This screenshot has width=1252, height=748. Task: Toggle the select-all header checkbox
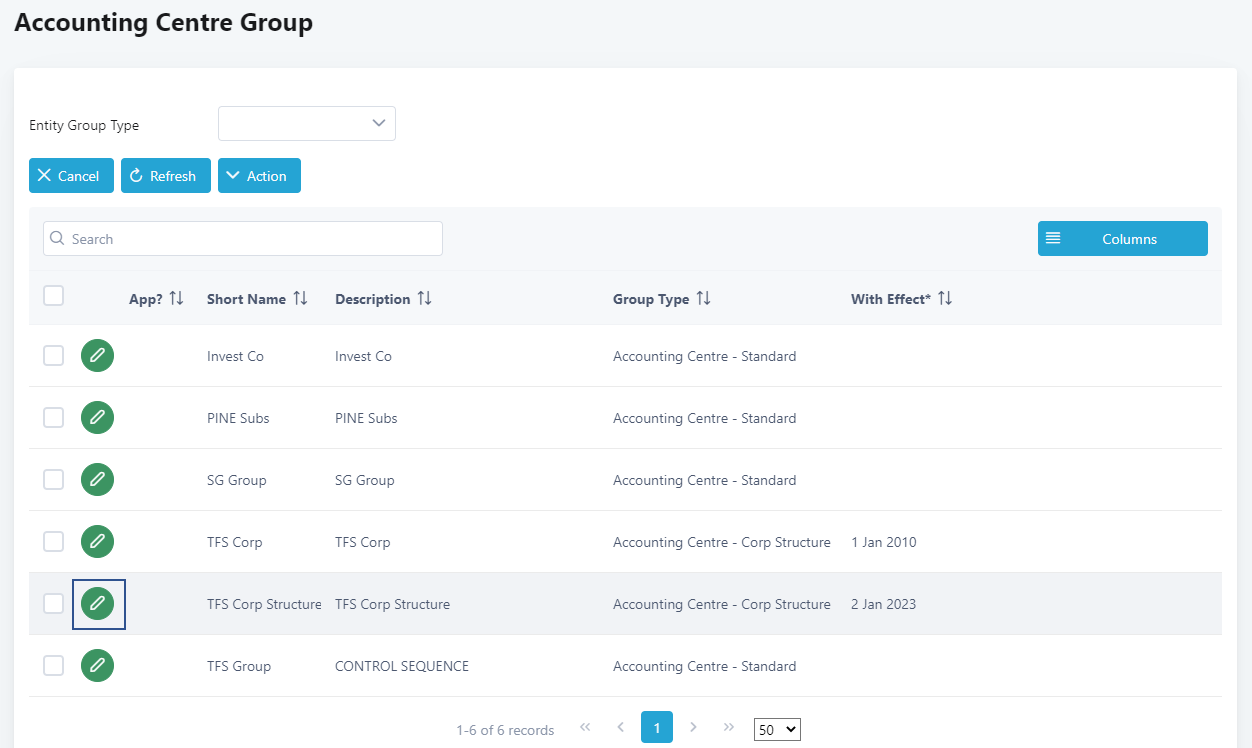(54, 296)
